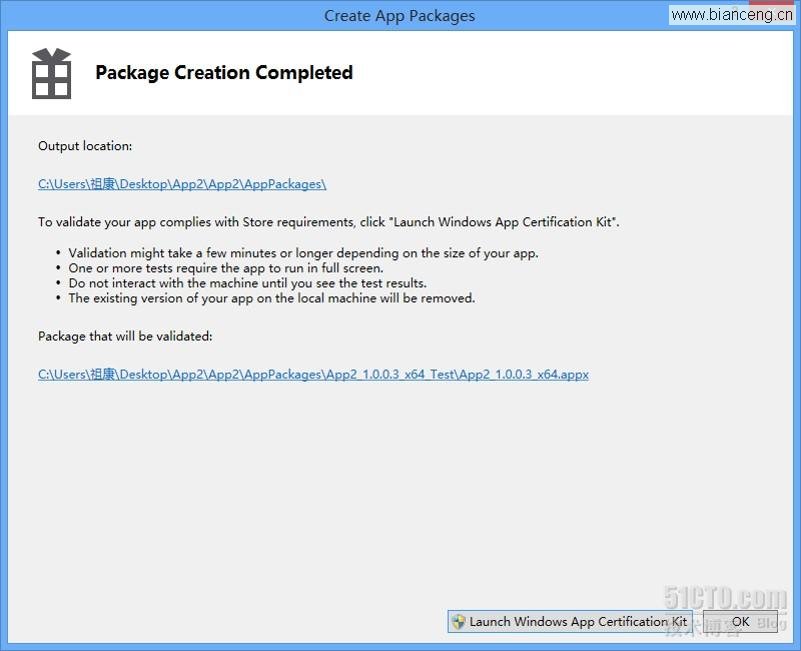
Task: Select the 'Package Creation Completed' heading
Action: 224,72
